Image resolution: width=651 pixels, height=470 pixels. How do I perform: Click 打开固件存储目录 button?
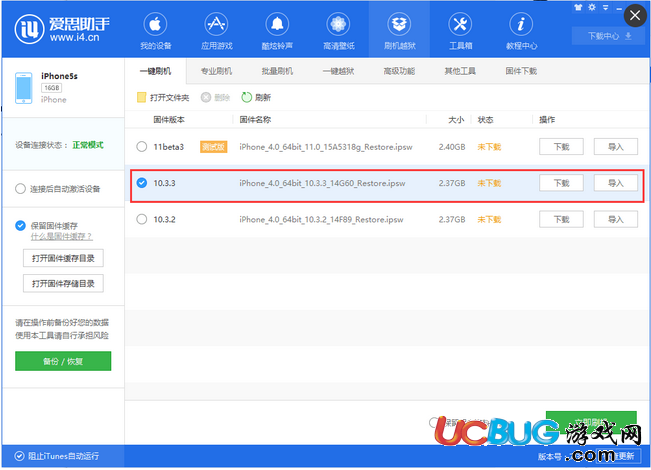pyautogui.click(x=63, y=284)
